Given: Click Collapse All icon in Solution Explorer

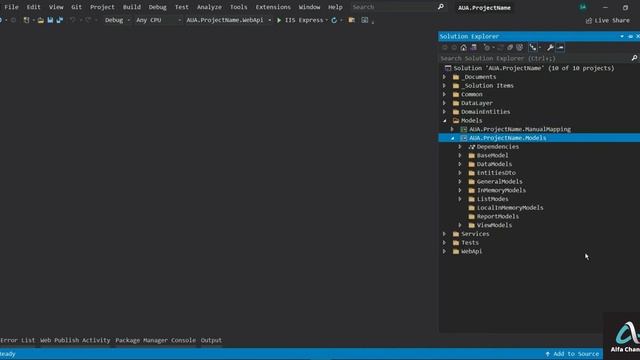Looking at the screenshot, I should (510, 48).
